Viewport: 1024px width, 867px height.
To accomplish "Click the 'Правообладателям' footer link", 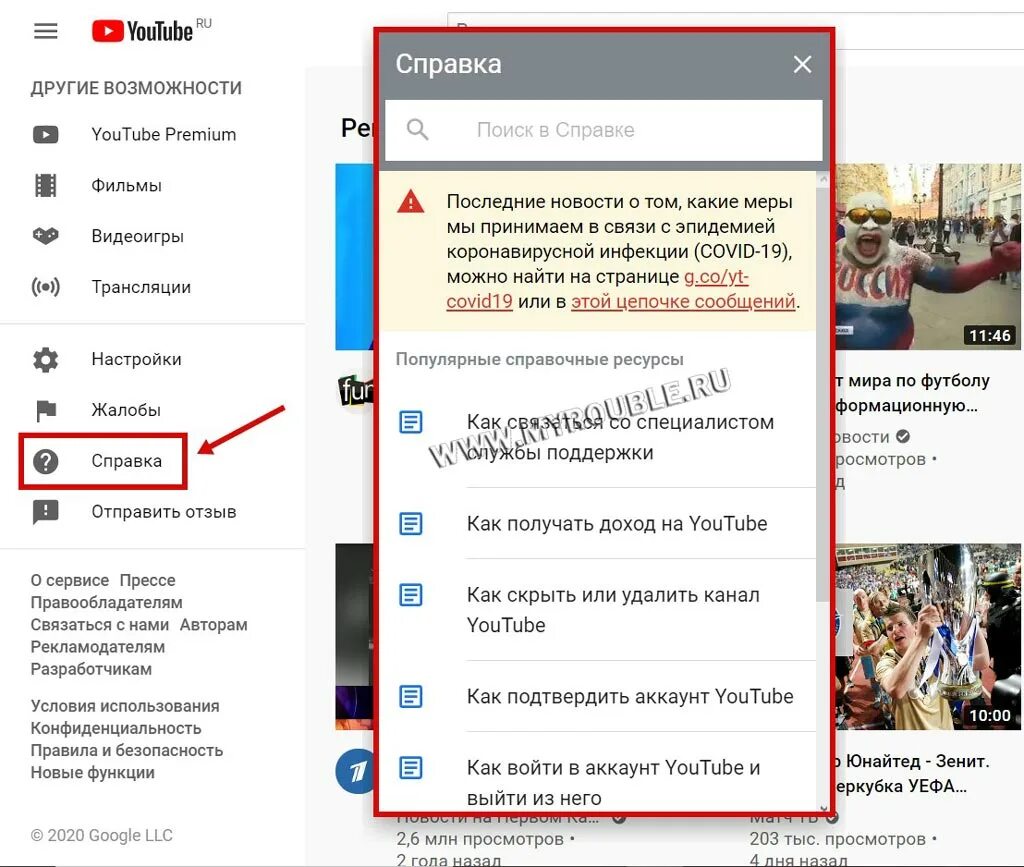I will [x=106, y=603].
